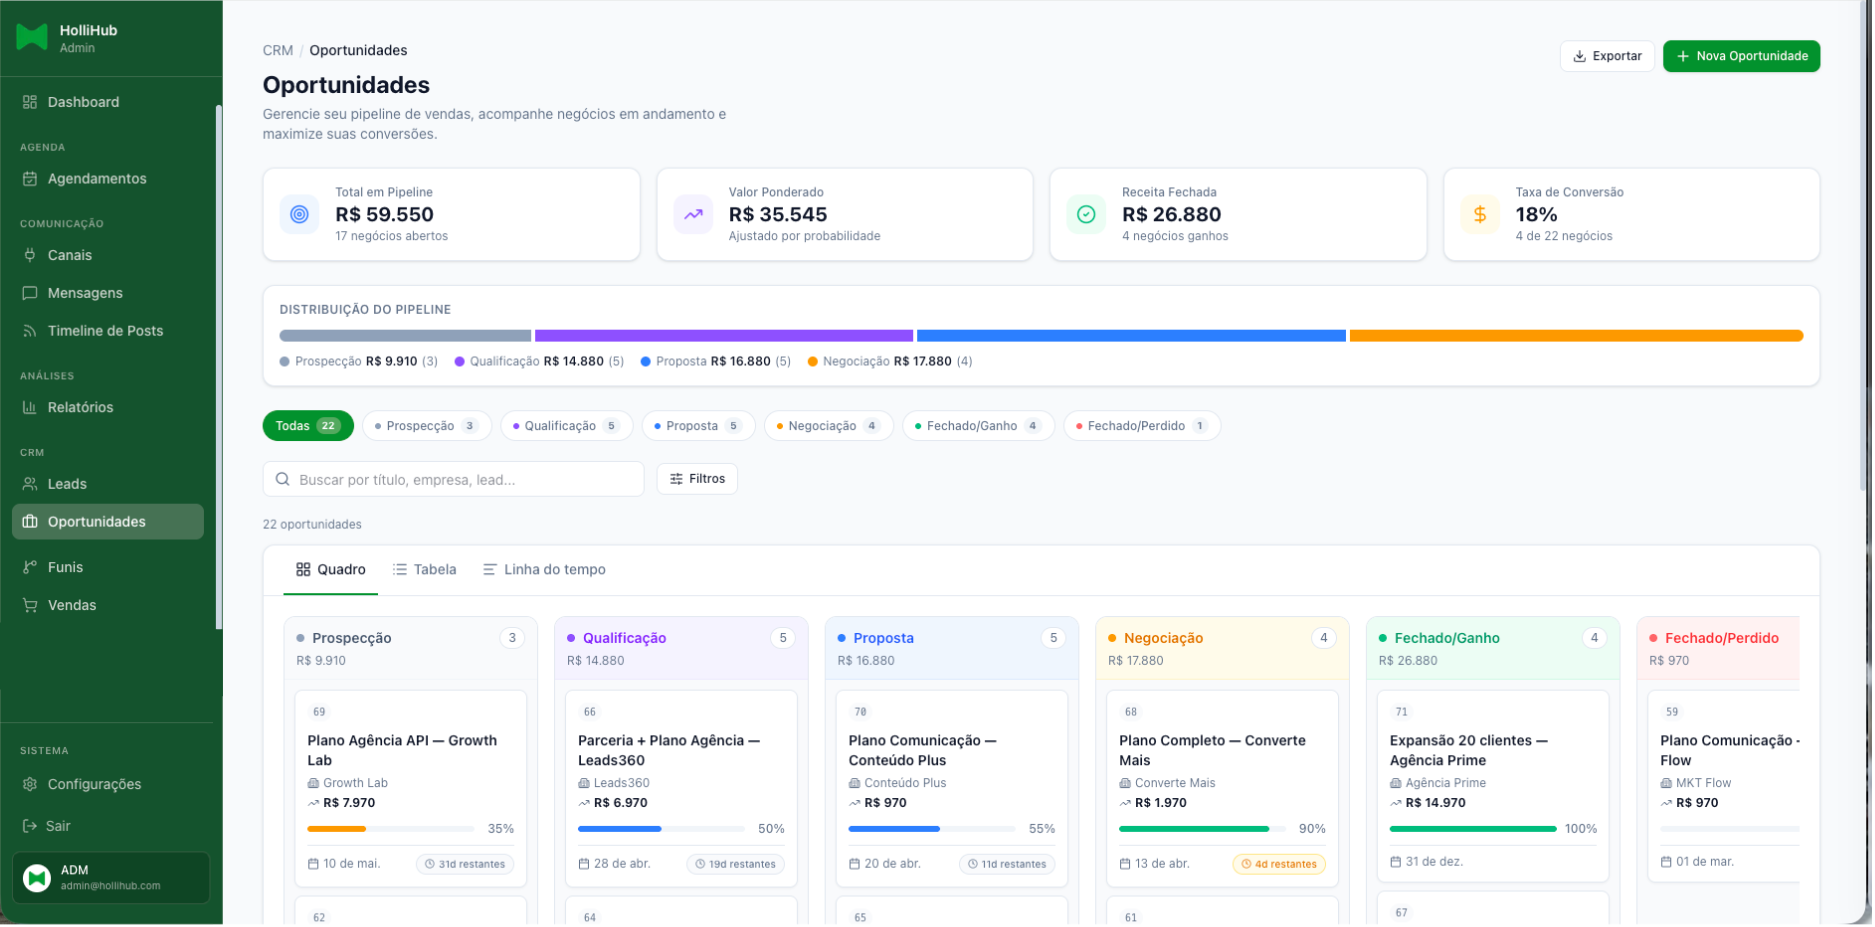The height and width of the screenshot is (927, 1875).
Task: Open the ADM user account panel
Action: pyautogui.click(x=110, y=877)
